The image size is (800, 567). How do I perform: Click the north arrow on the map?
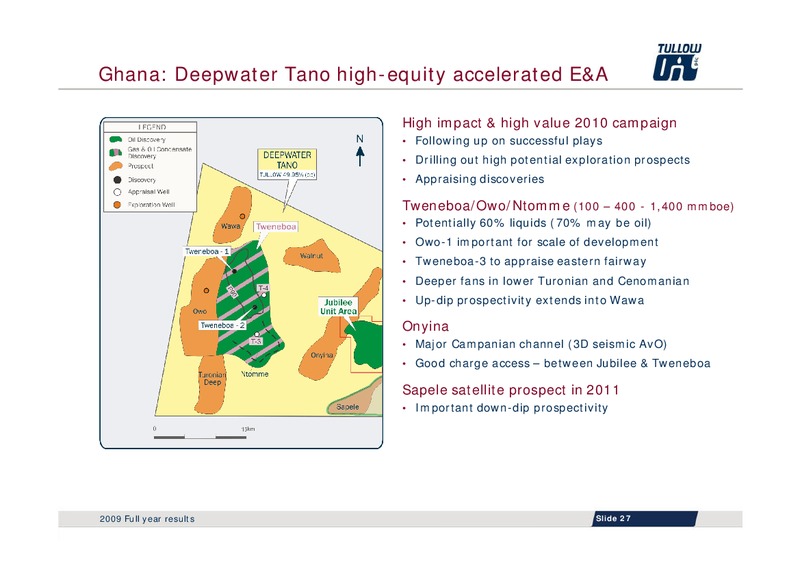[360, 156]
